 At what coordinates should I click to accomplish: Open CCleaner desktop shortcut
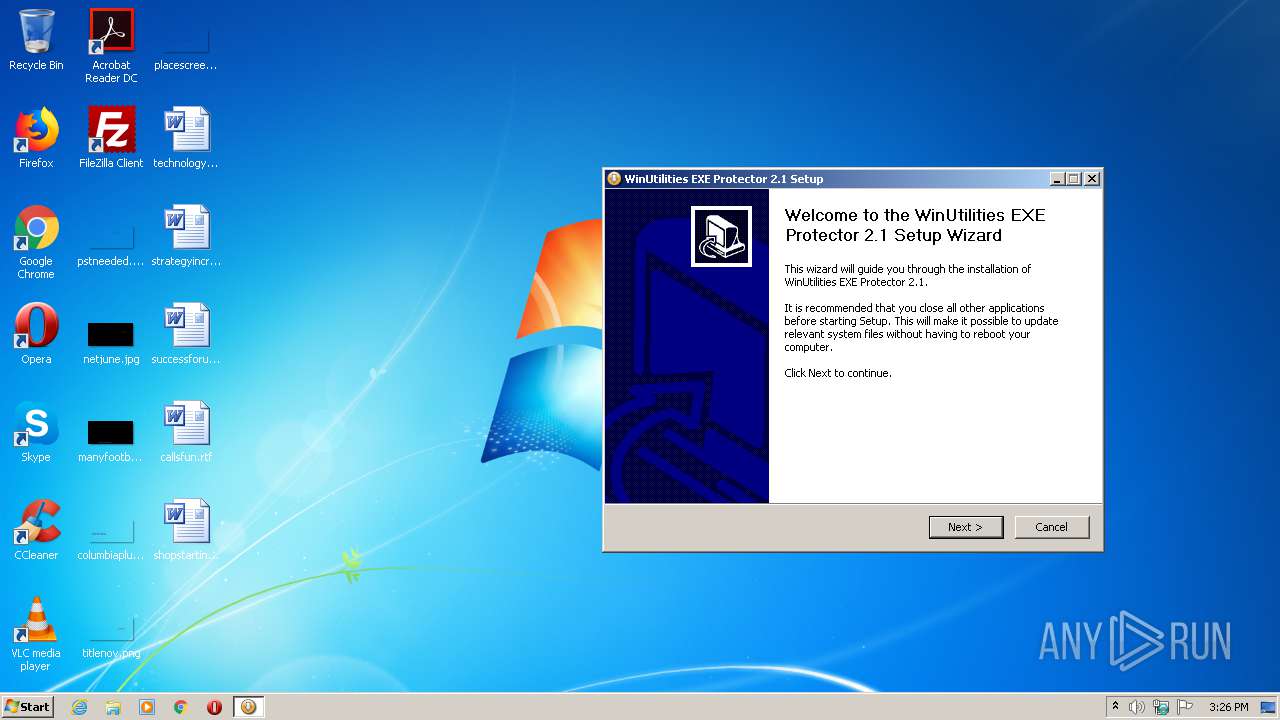click(36, 531)
